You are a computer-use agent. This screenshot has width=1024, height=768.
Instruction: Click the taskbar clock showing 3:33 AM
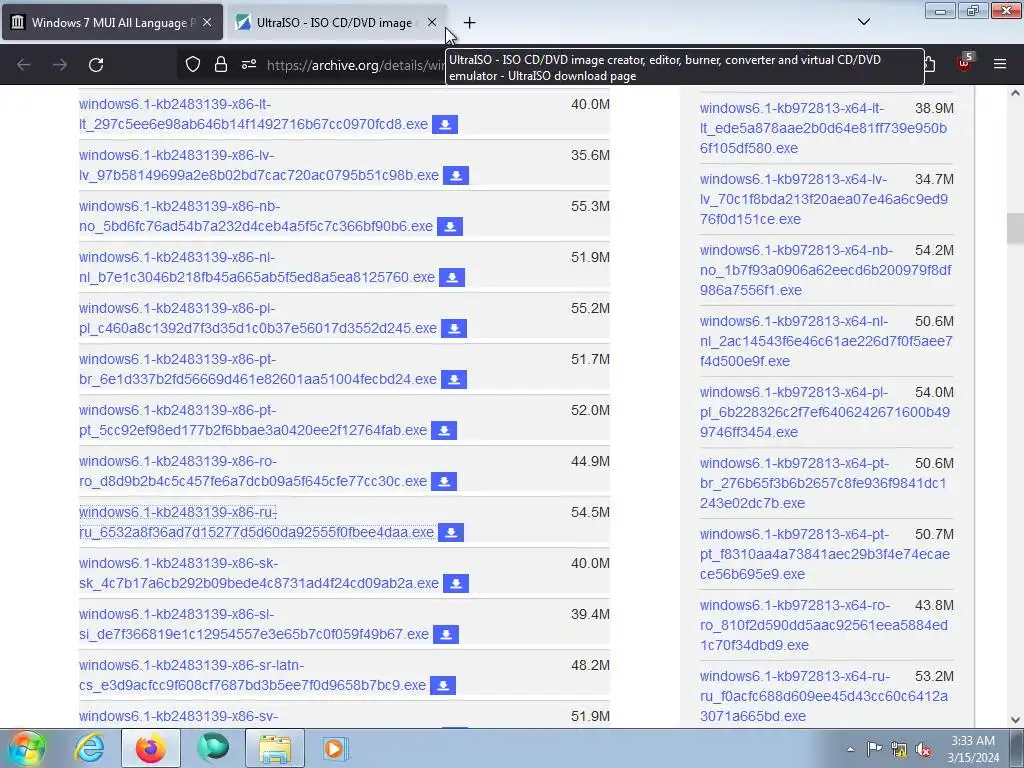[x=973, y=749]
